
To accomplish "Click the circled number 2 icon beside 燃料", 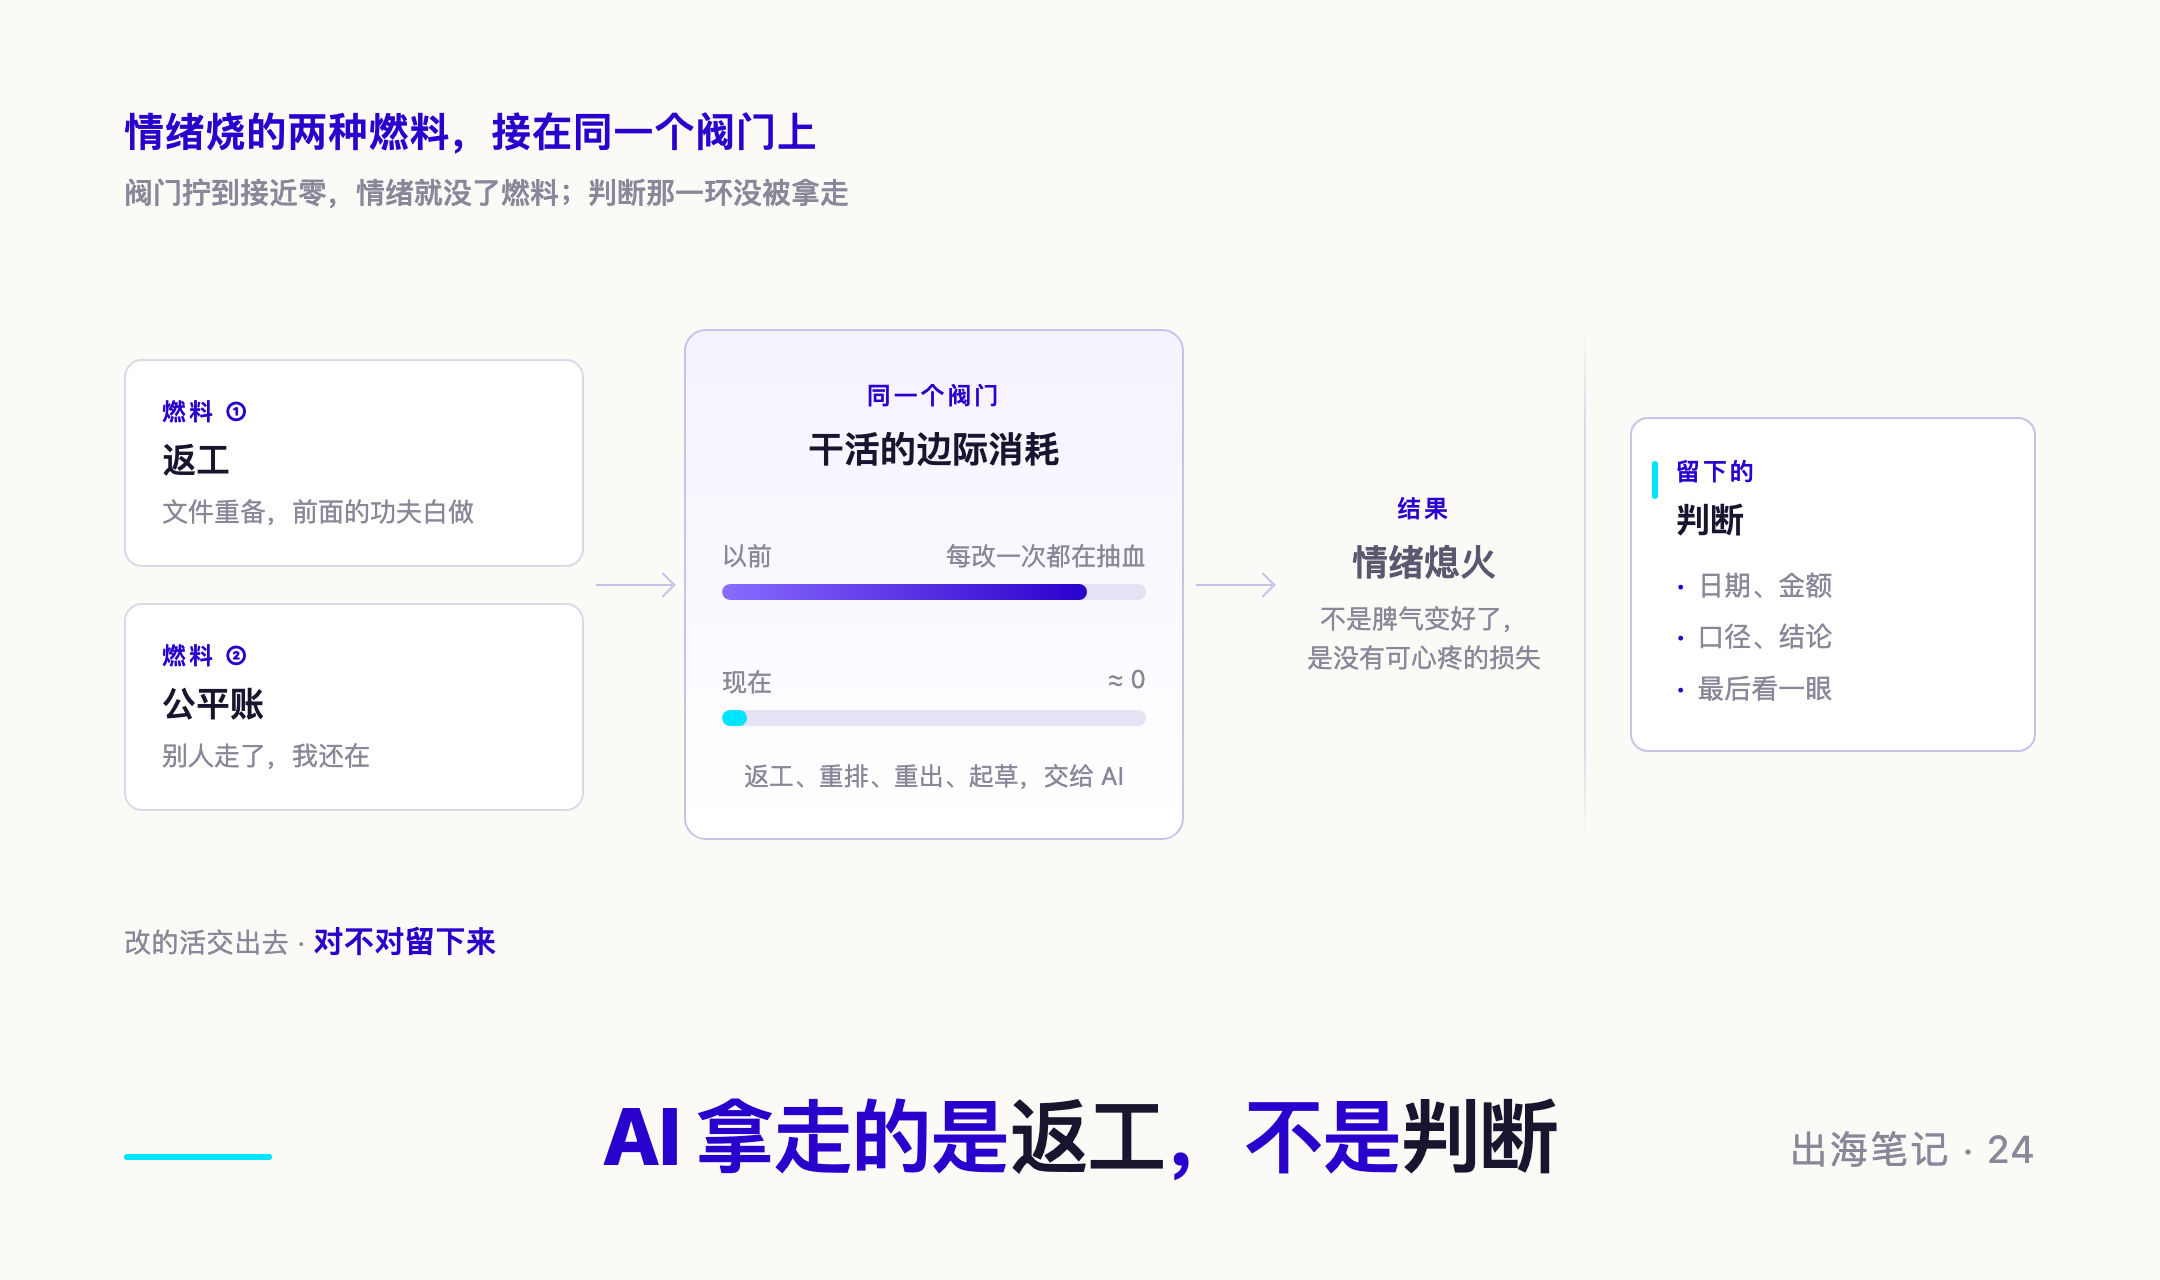I will [236, 655].
